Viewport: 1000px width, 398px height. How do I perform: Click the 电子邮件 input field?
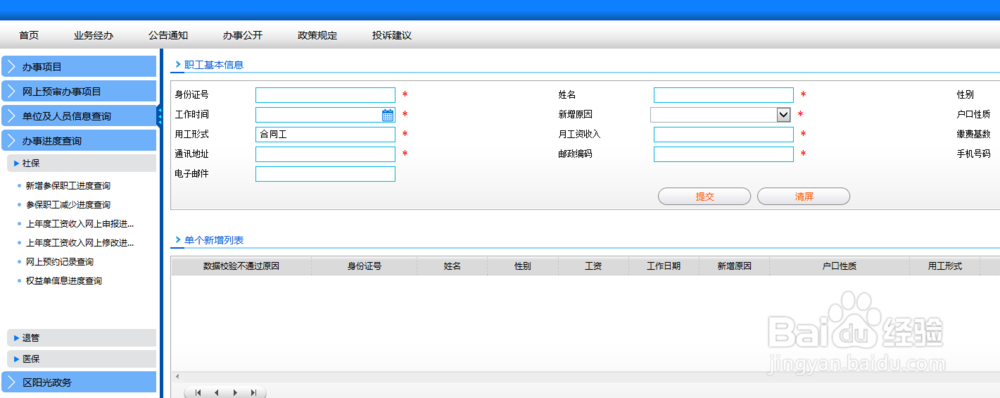tap(325, 174)
